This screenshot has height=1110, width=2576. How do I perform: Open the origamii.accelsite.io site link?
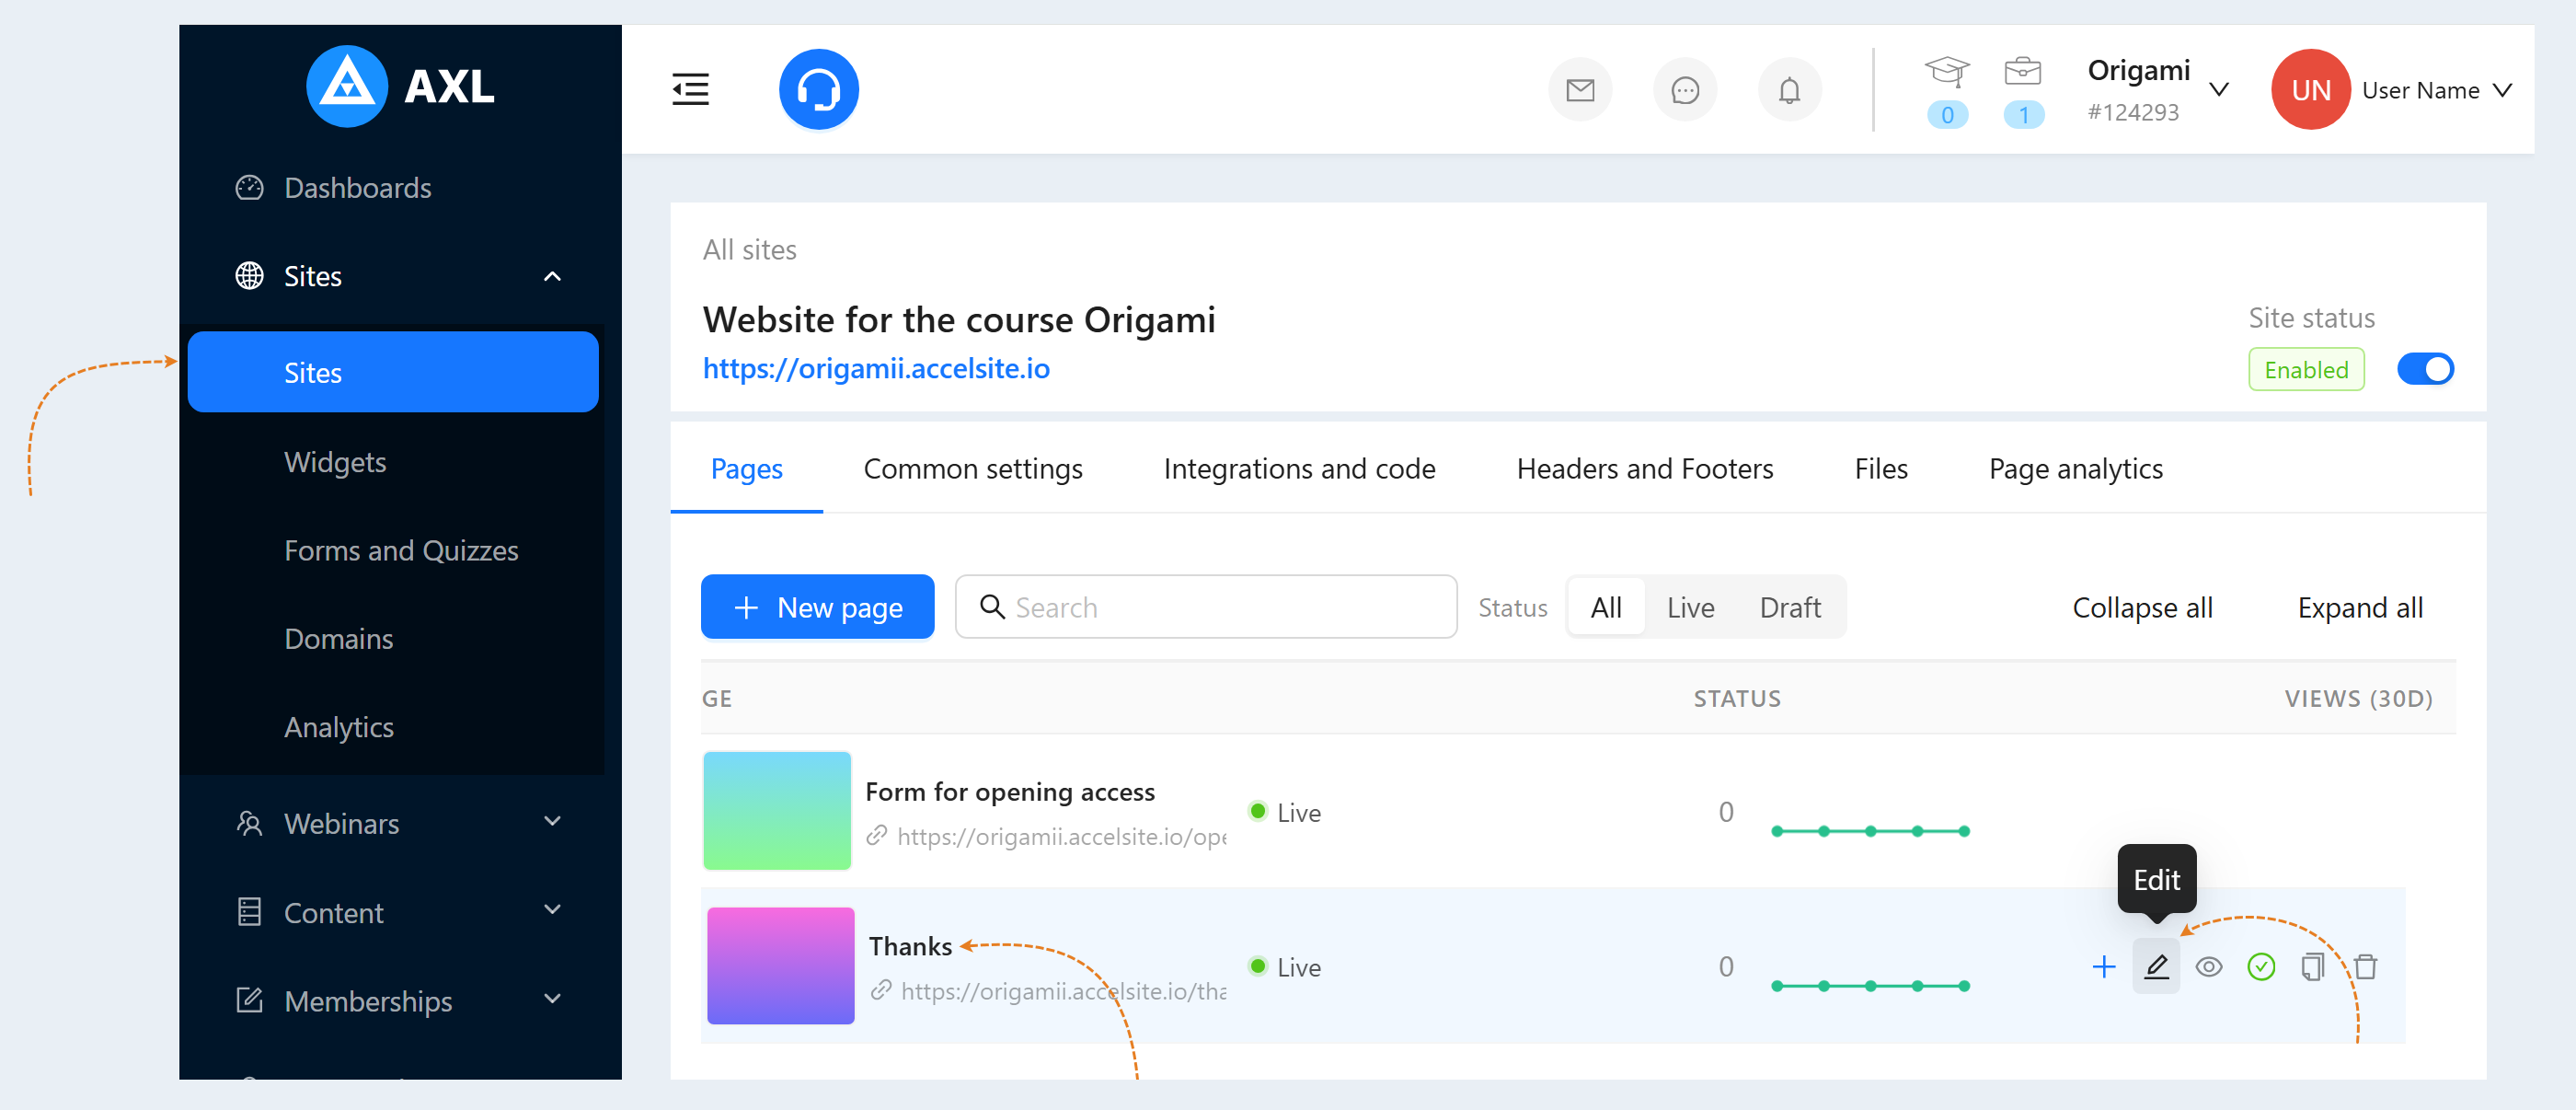pyautogui.click(x=875, y=368)
